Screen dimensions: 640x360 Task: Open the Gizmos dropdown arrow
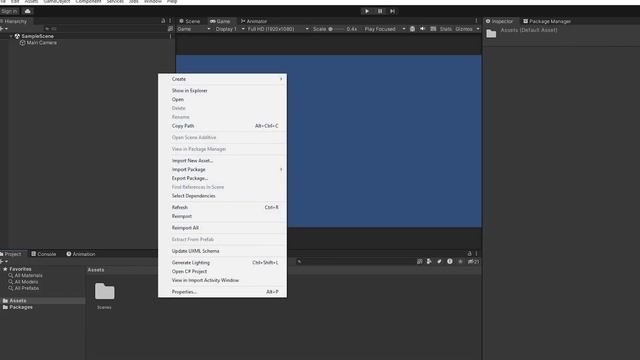[478, 29]
